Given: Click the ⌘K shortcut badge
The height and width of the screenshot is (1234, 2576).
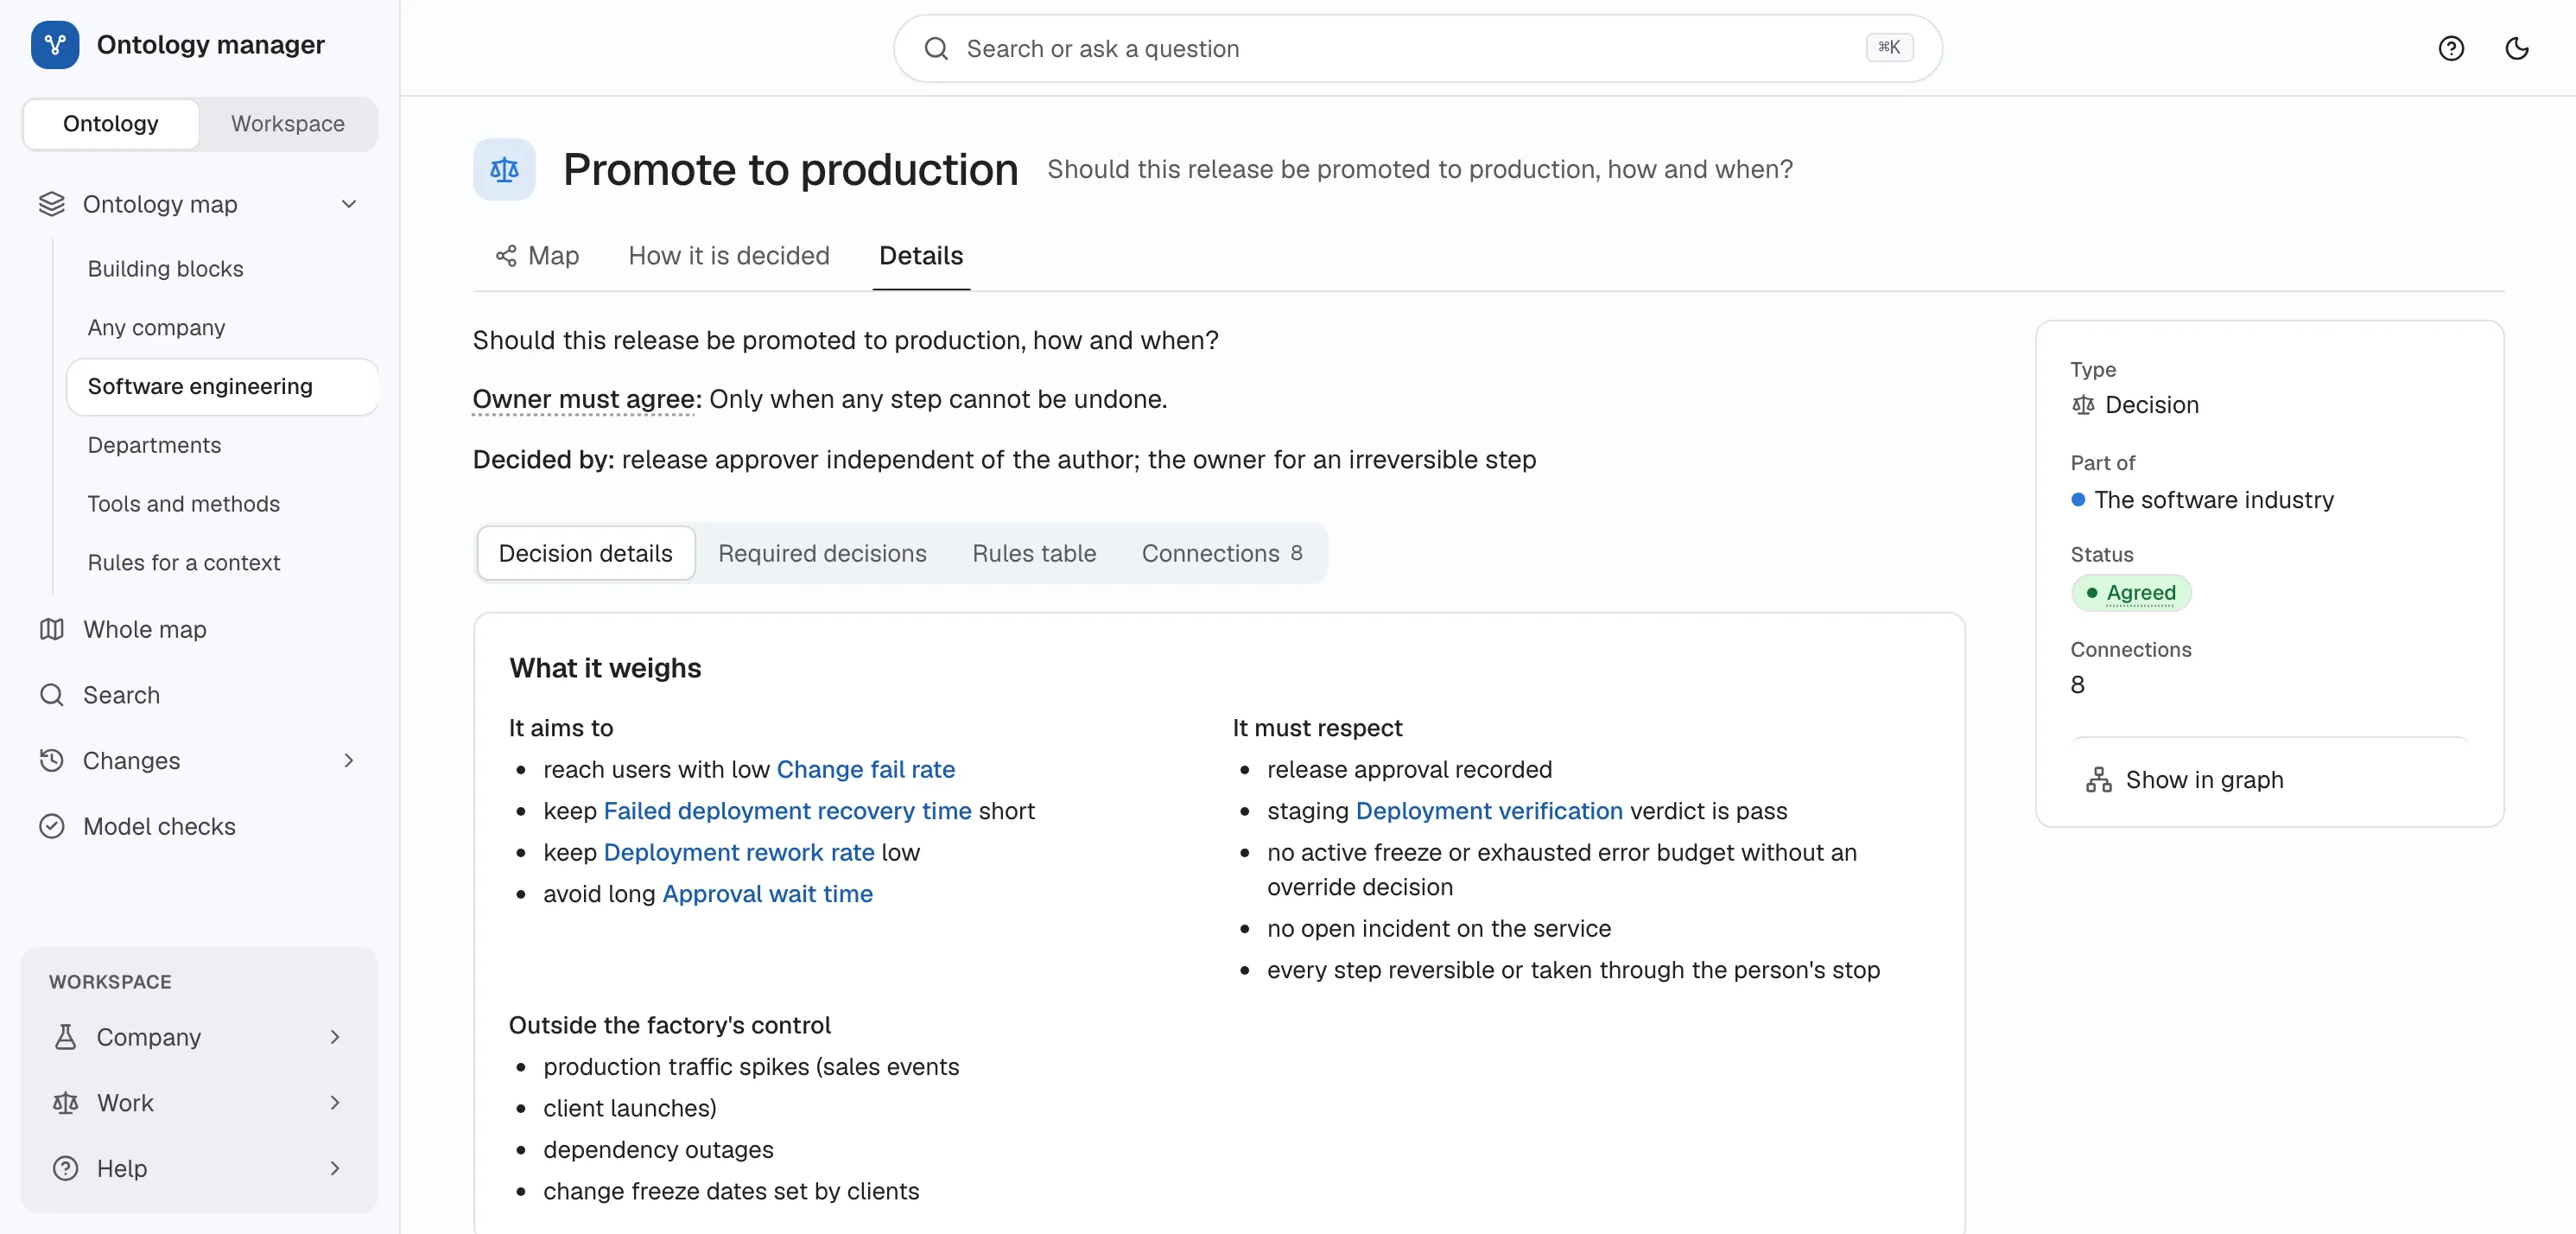Looking at the screenshot, I should pyautogui.click(x=1889, y=47).
